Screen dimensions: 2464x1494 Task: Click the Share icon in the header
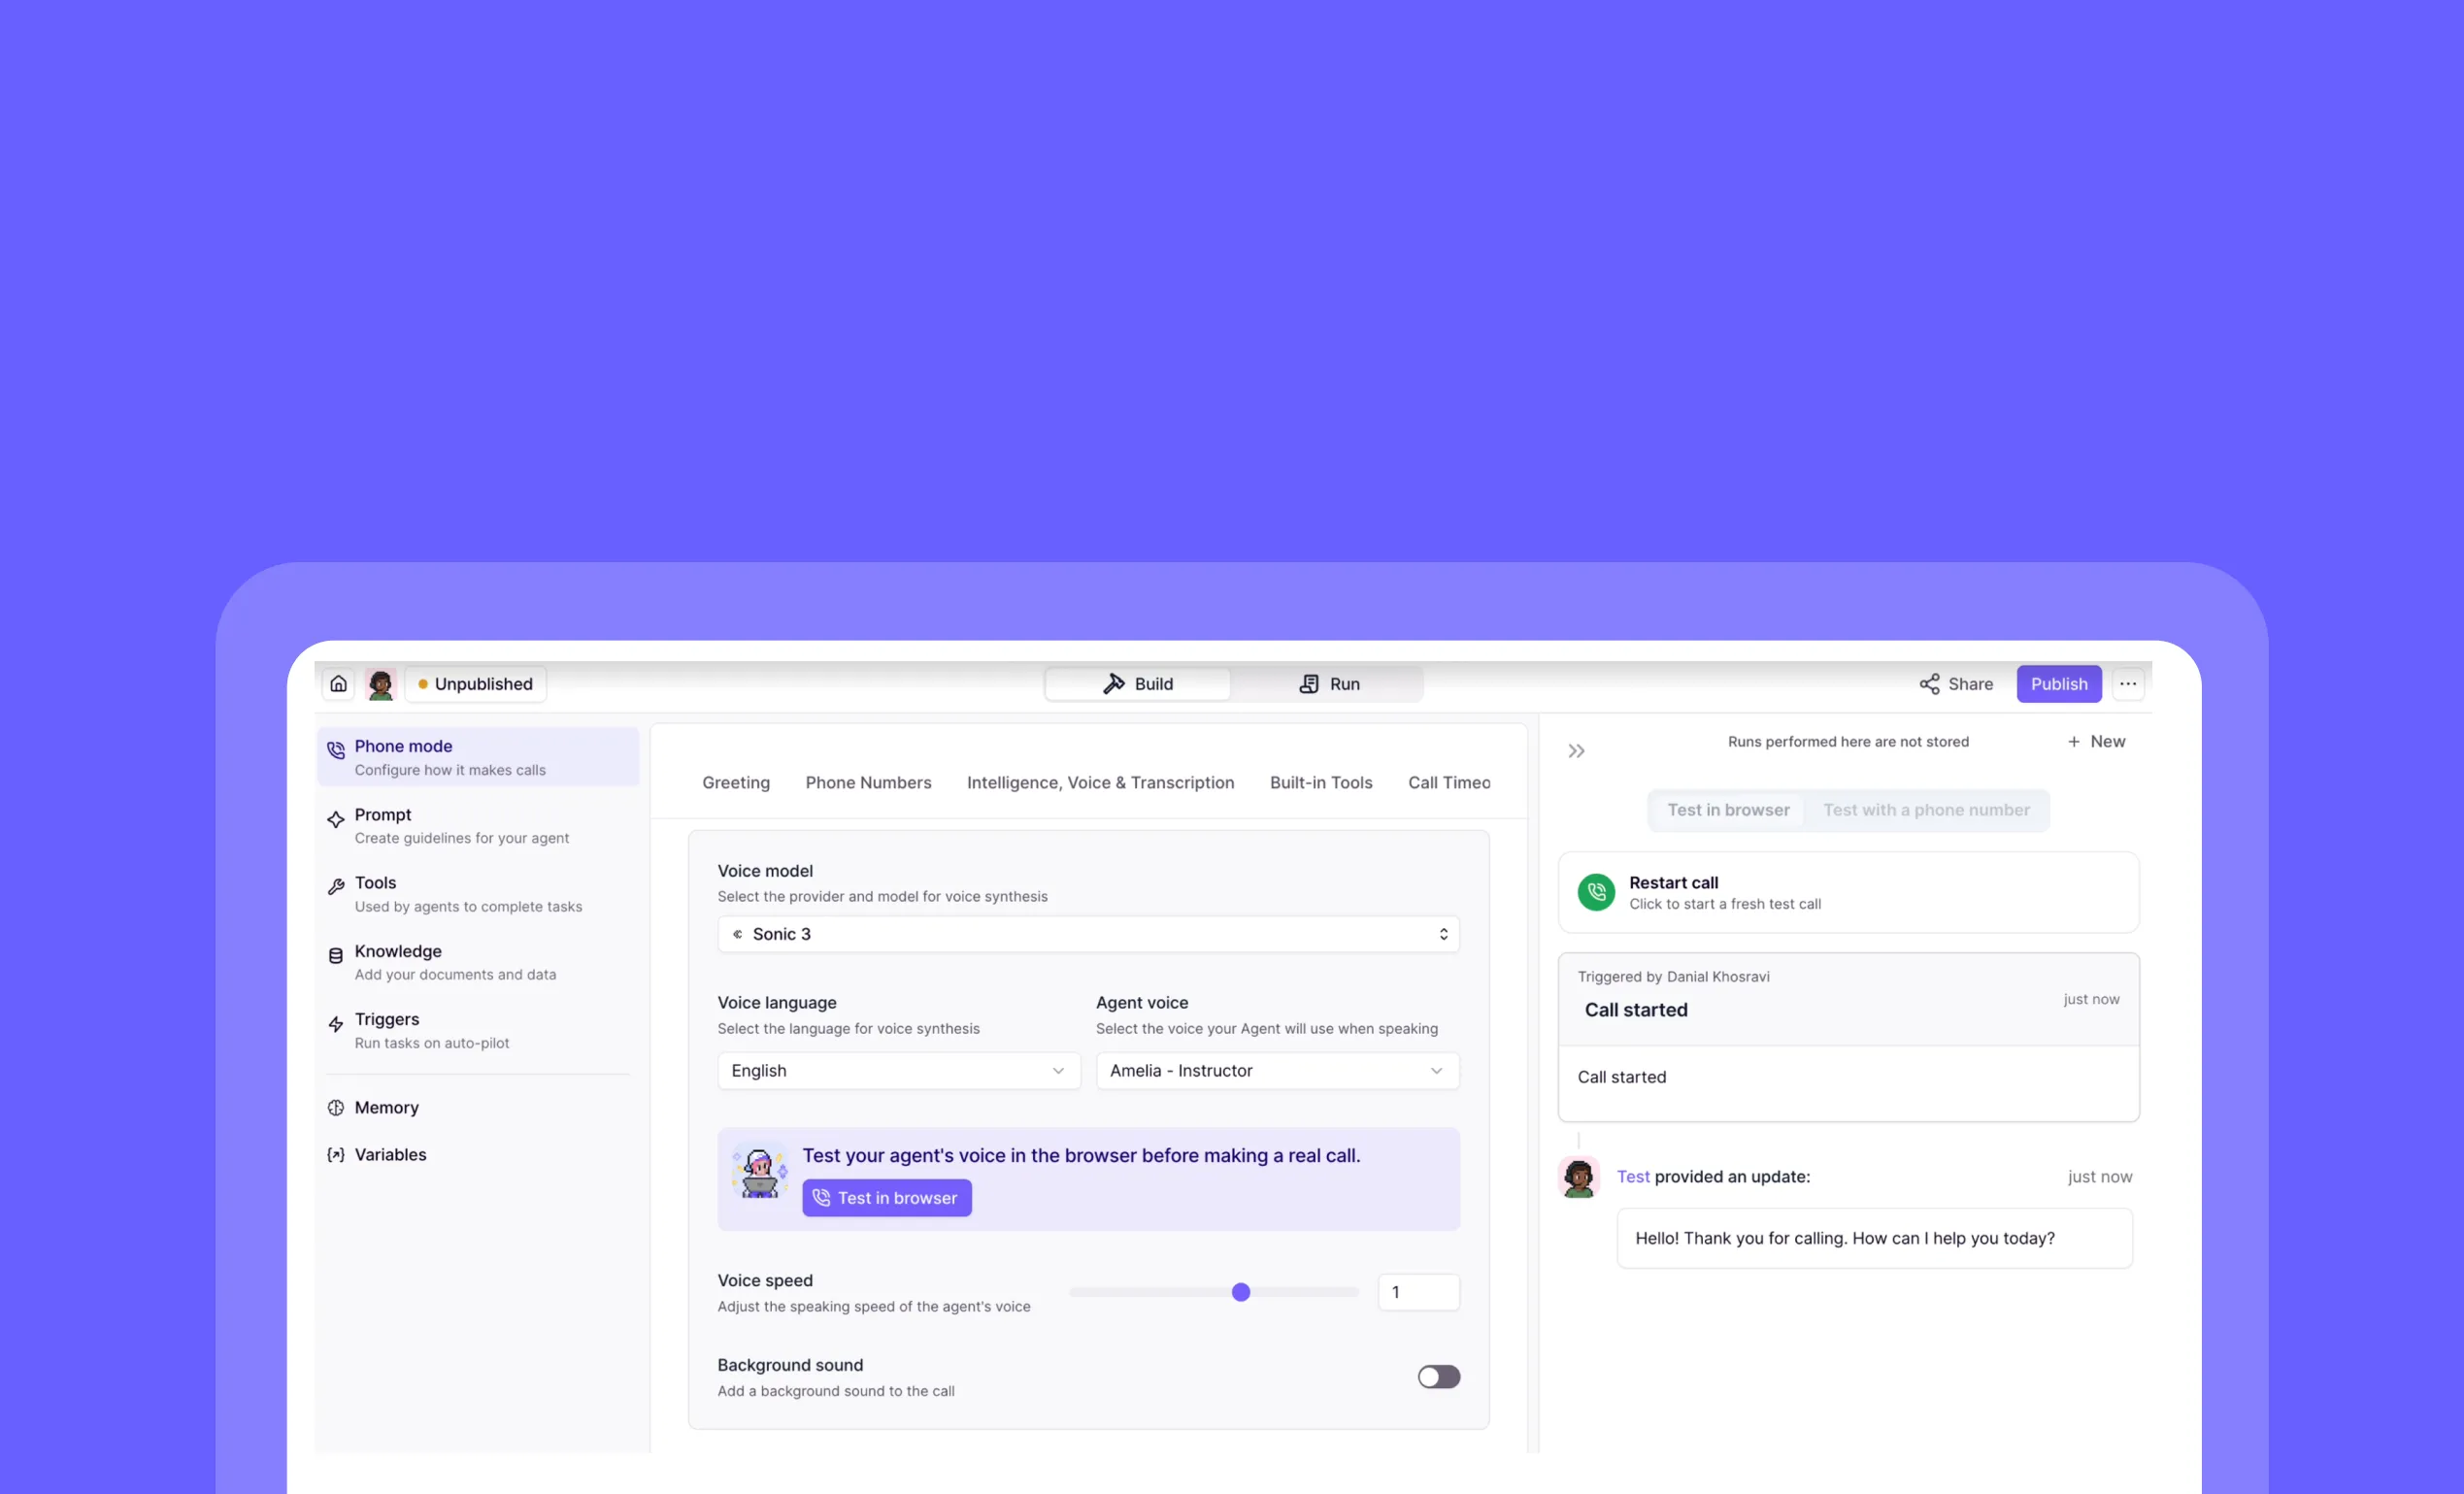(x=1930, y=684)
